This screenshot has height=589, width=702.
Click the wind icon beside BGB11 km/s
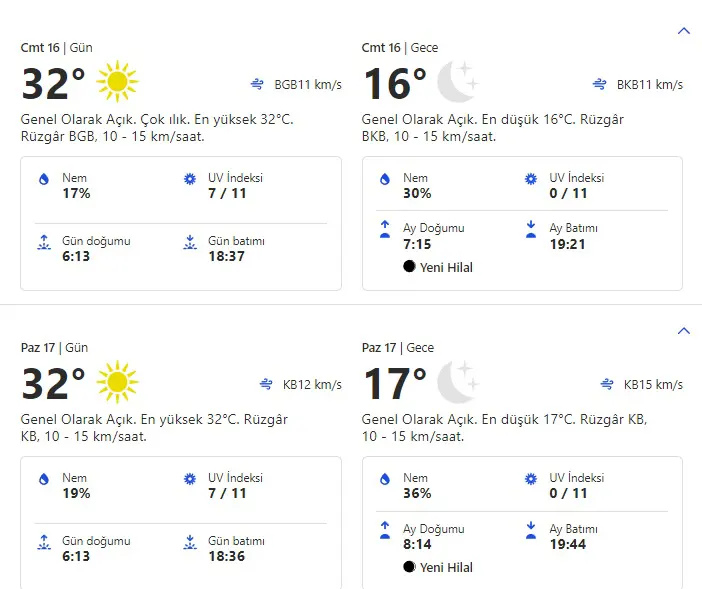point(258,85)
